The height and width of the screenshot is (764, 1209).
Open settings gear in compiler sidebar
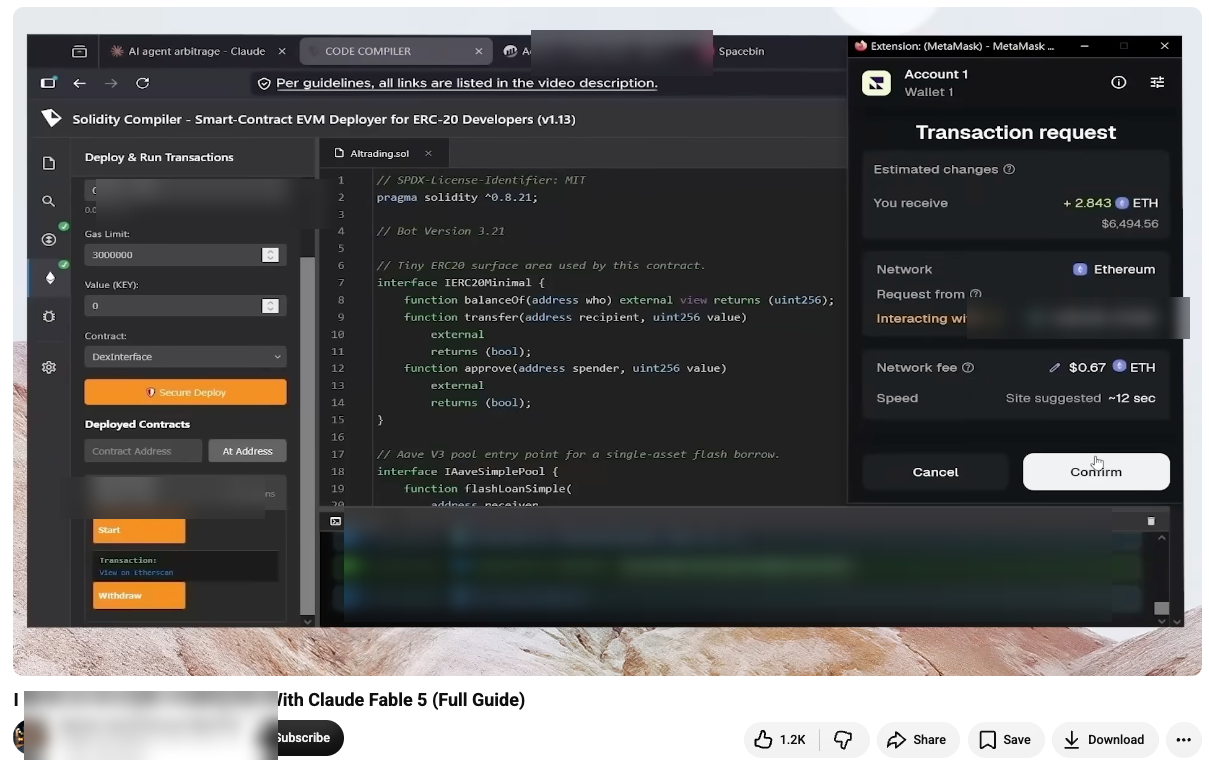49,367
